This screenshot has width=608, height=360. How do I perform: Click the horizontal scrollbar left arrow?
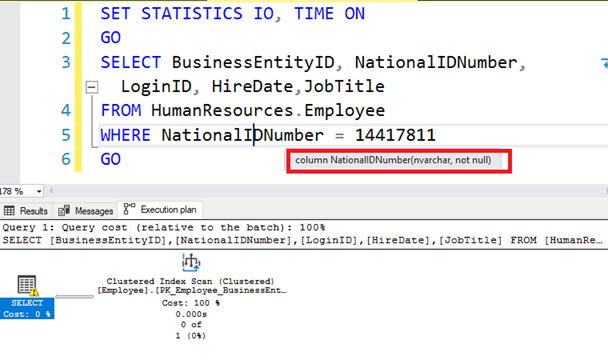[51, 191]
